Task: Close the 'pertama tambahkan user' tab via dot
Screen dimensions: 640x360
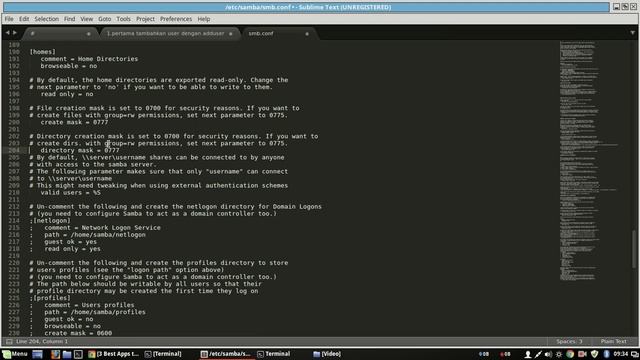Action: click(x=231, y=34)
